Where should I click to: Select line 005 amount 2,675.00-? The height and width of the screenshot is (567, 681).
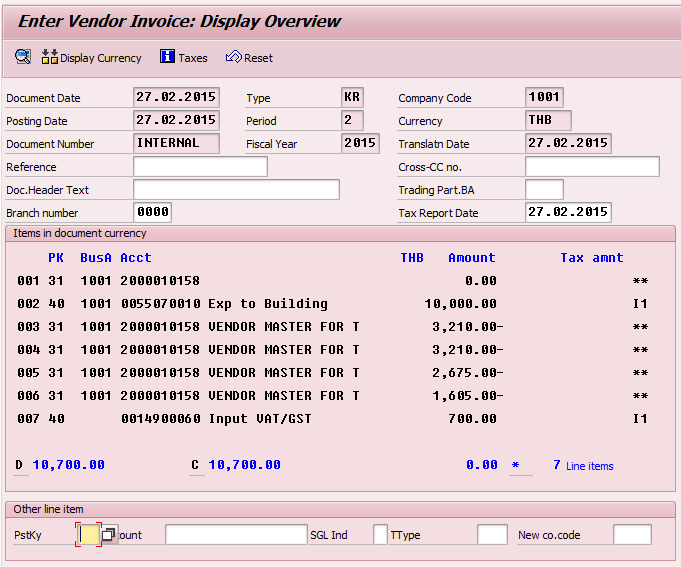coord(468,373)
